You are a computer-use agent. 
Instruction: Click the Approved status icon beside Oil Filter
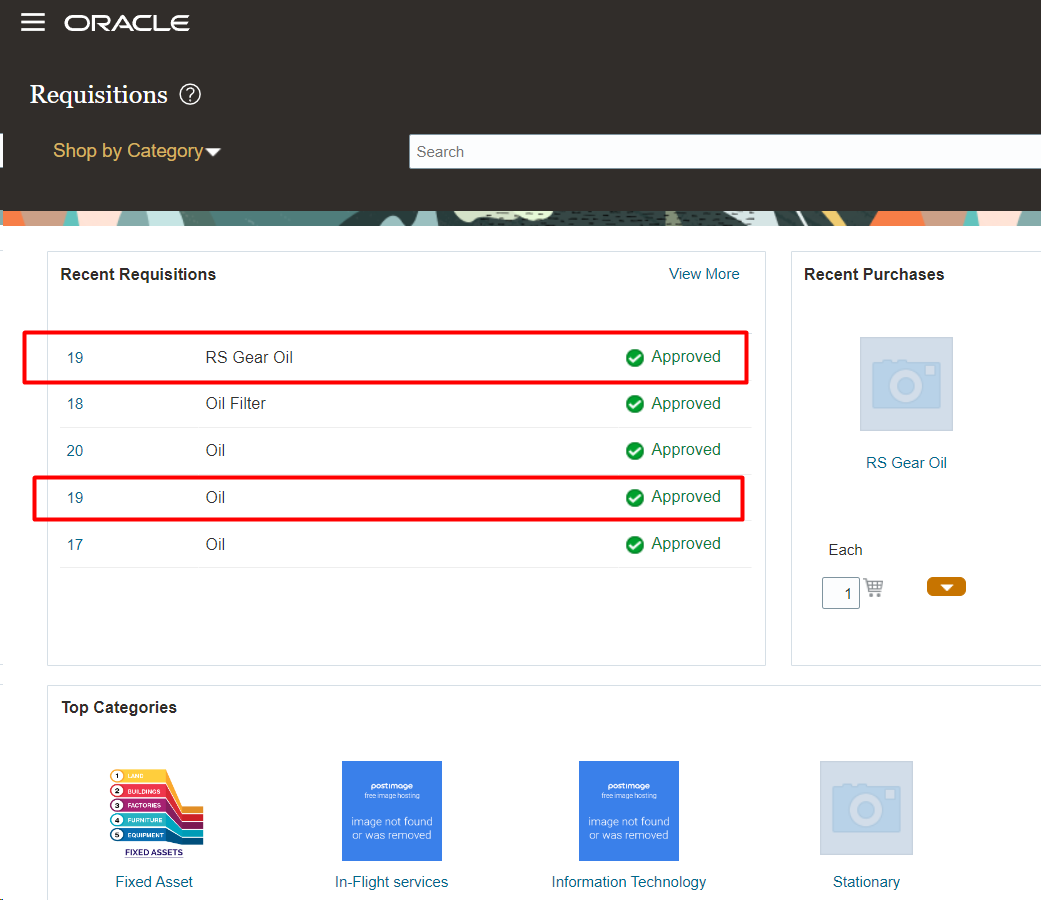pyautogui.click(x=635, y=403)
